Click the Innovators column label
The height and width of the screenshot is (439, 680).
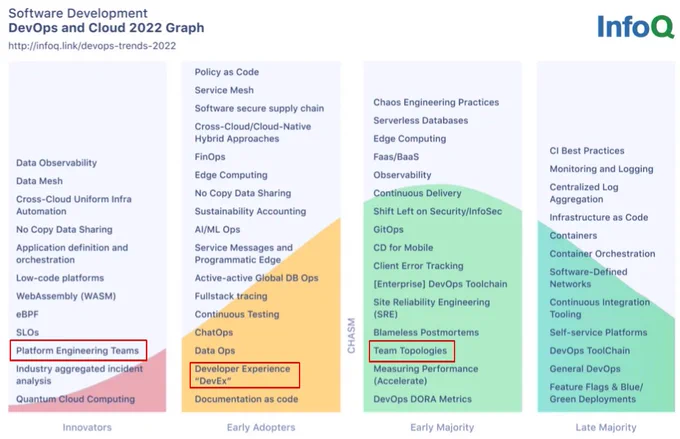click(87, 427)
